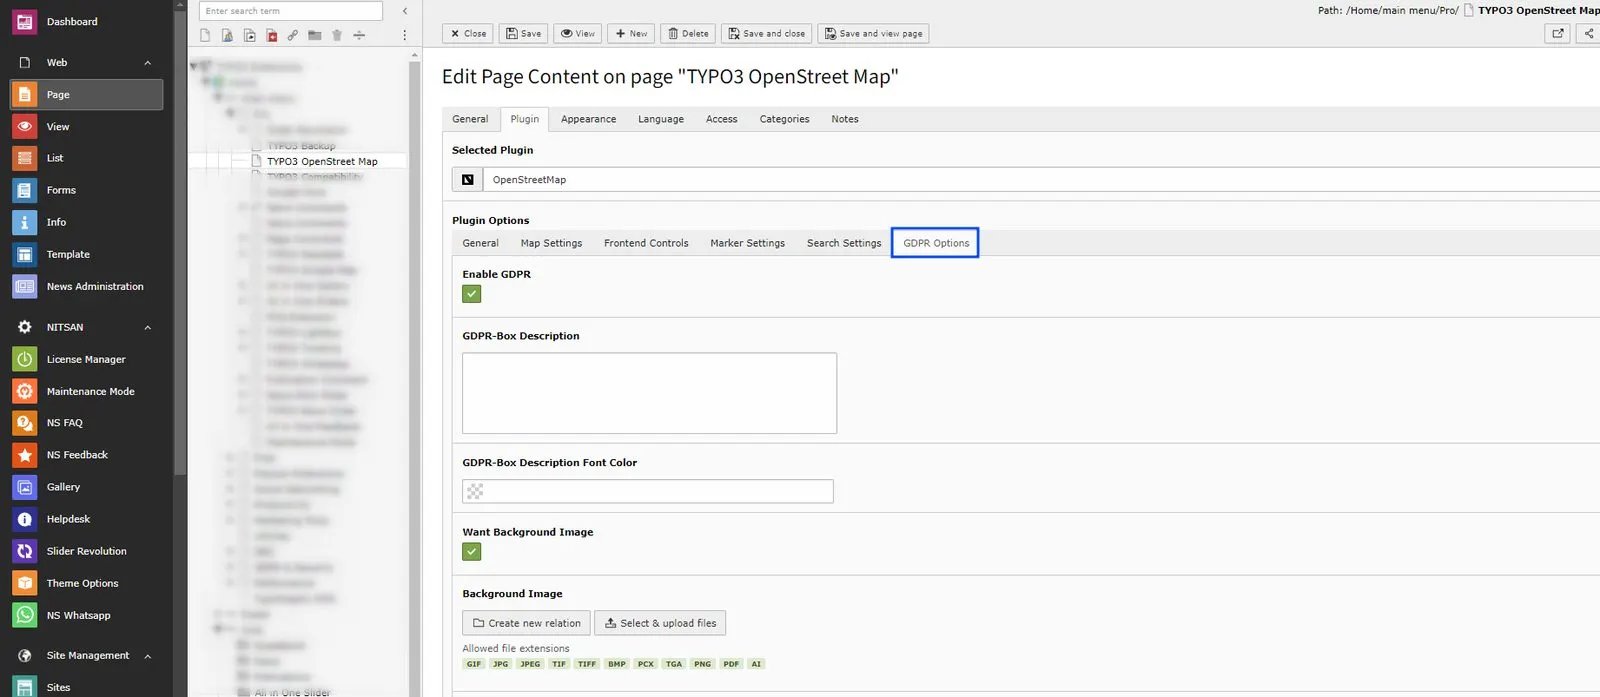Image resolution: width=1600 pixels, height=697 pixels.
Task: Open the Search Settings plugin tab
Action: [844, 243]
